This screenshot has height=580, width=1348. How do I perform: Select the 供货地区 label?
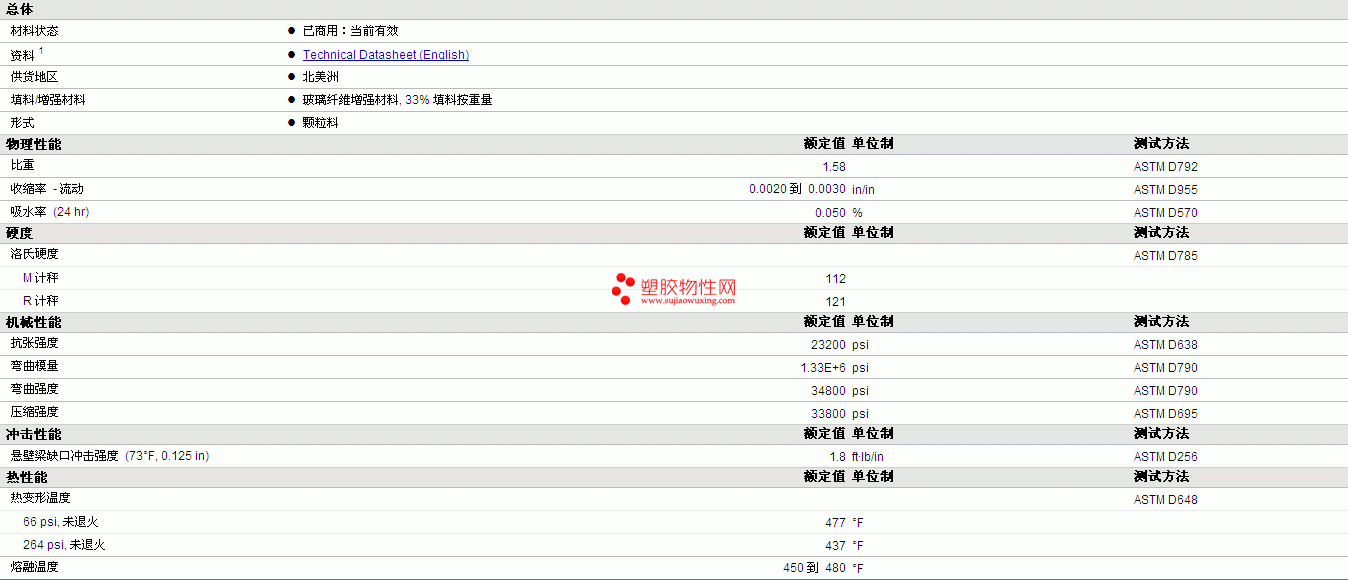[x=35, y=77]
